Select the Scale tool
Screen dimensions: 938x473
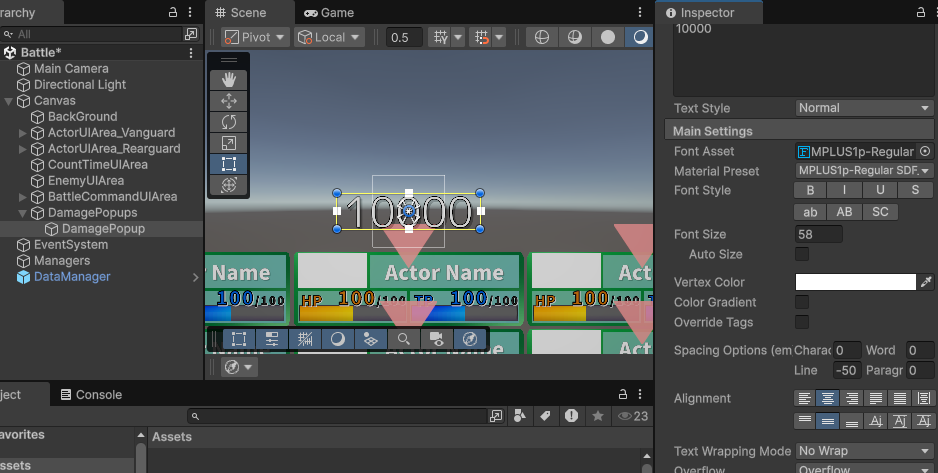228,143
